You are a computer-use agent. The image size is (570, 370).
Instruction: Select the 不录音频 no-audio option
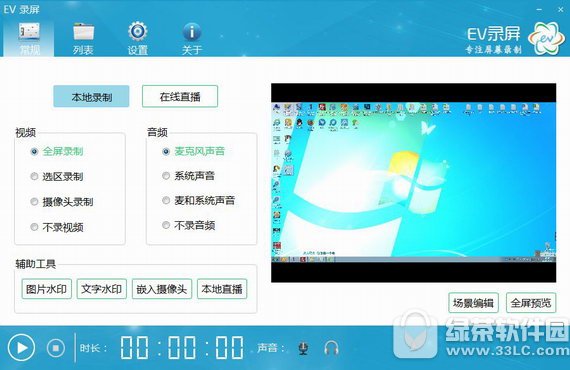[188, 225]
